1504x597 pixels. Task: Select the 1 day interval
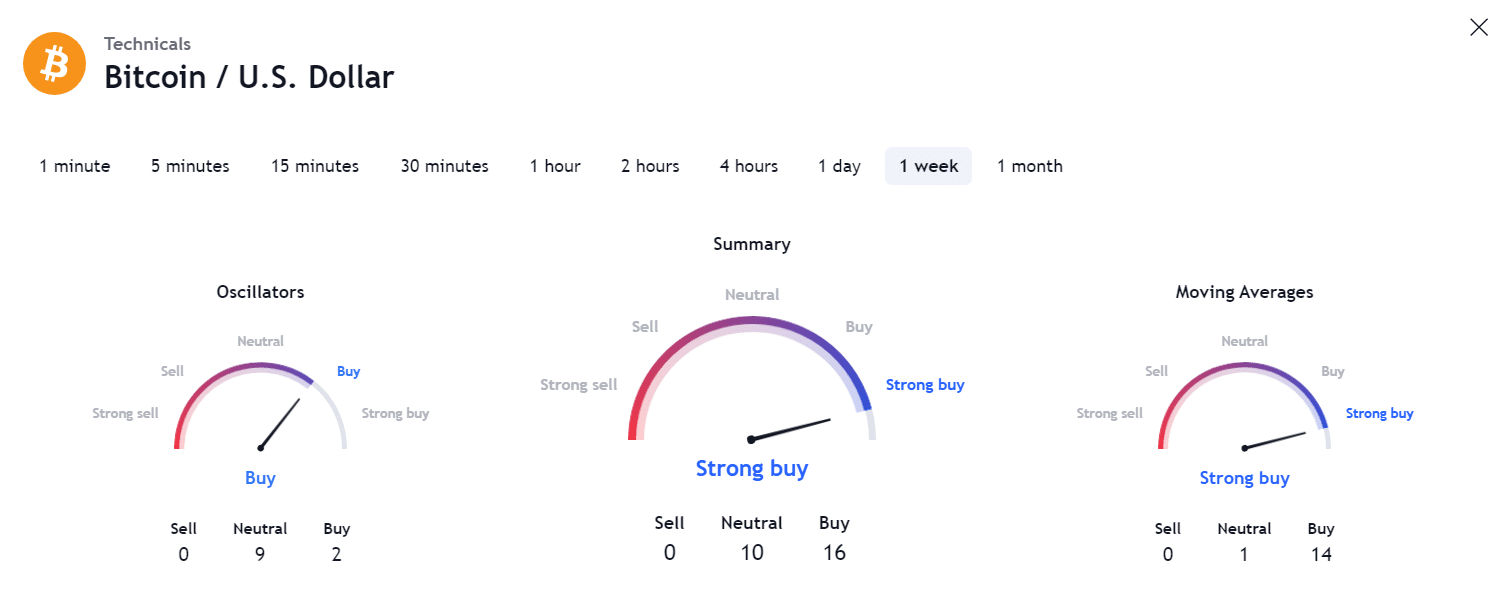[839, 166]
